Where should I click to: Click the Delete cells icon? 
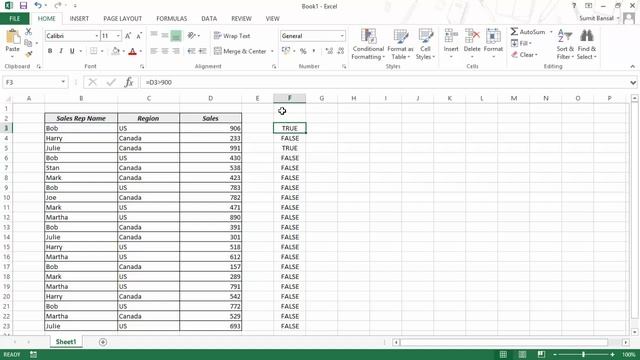tap(472, 36)
